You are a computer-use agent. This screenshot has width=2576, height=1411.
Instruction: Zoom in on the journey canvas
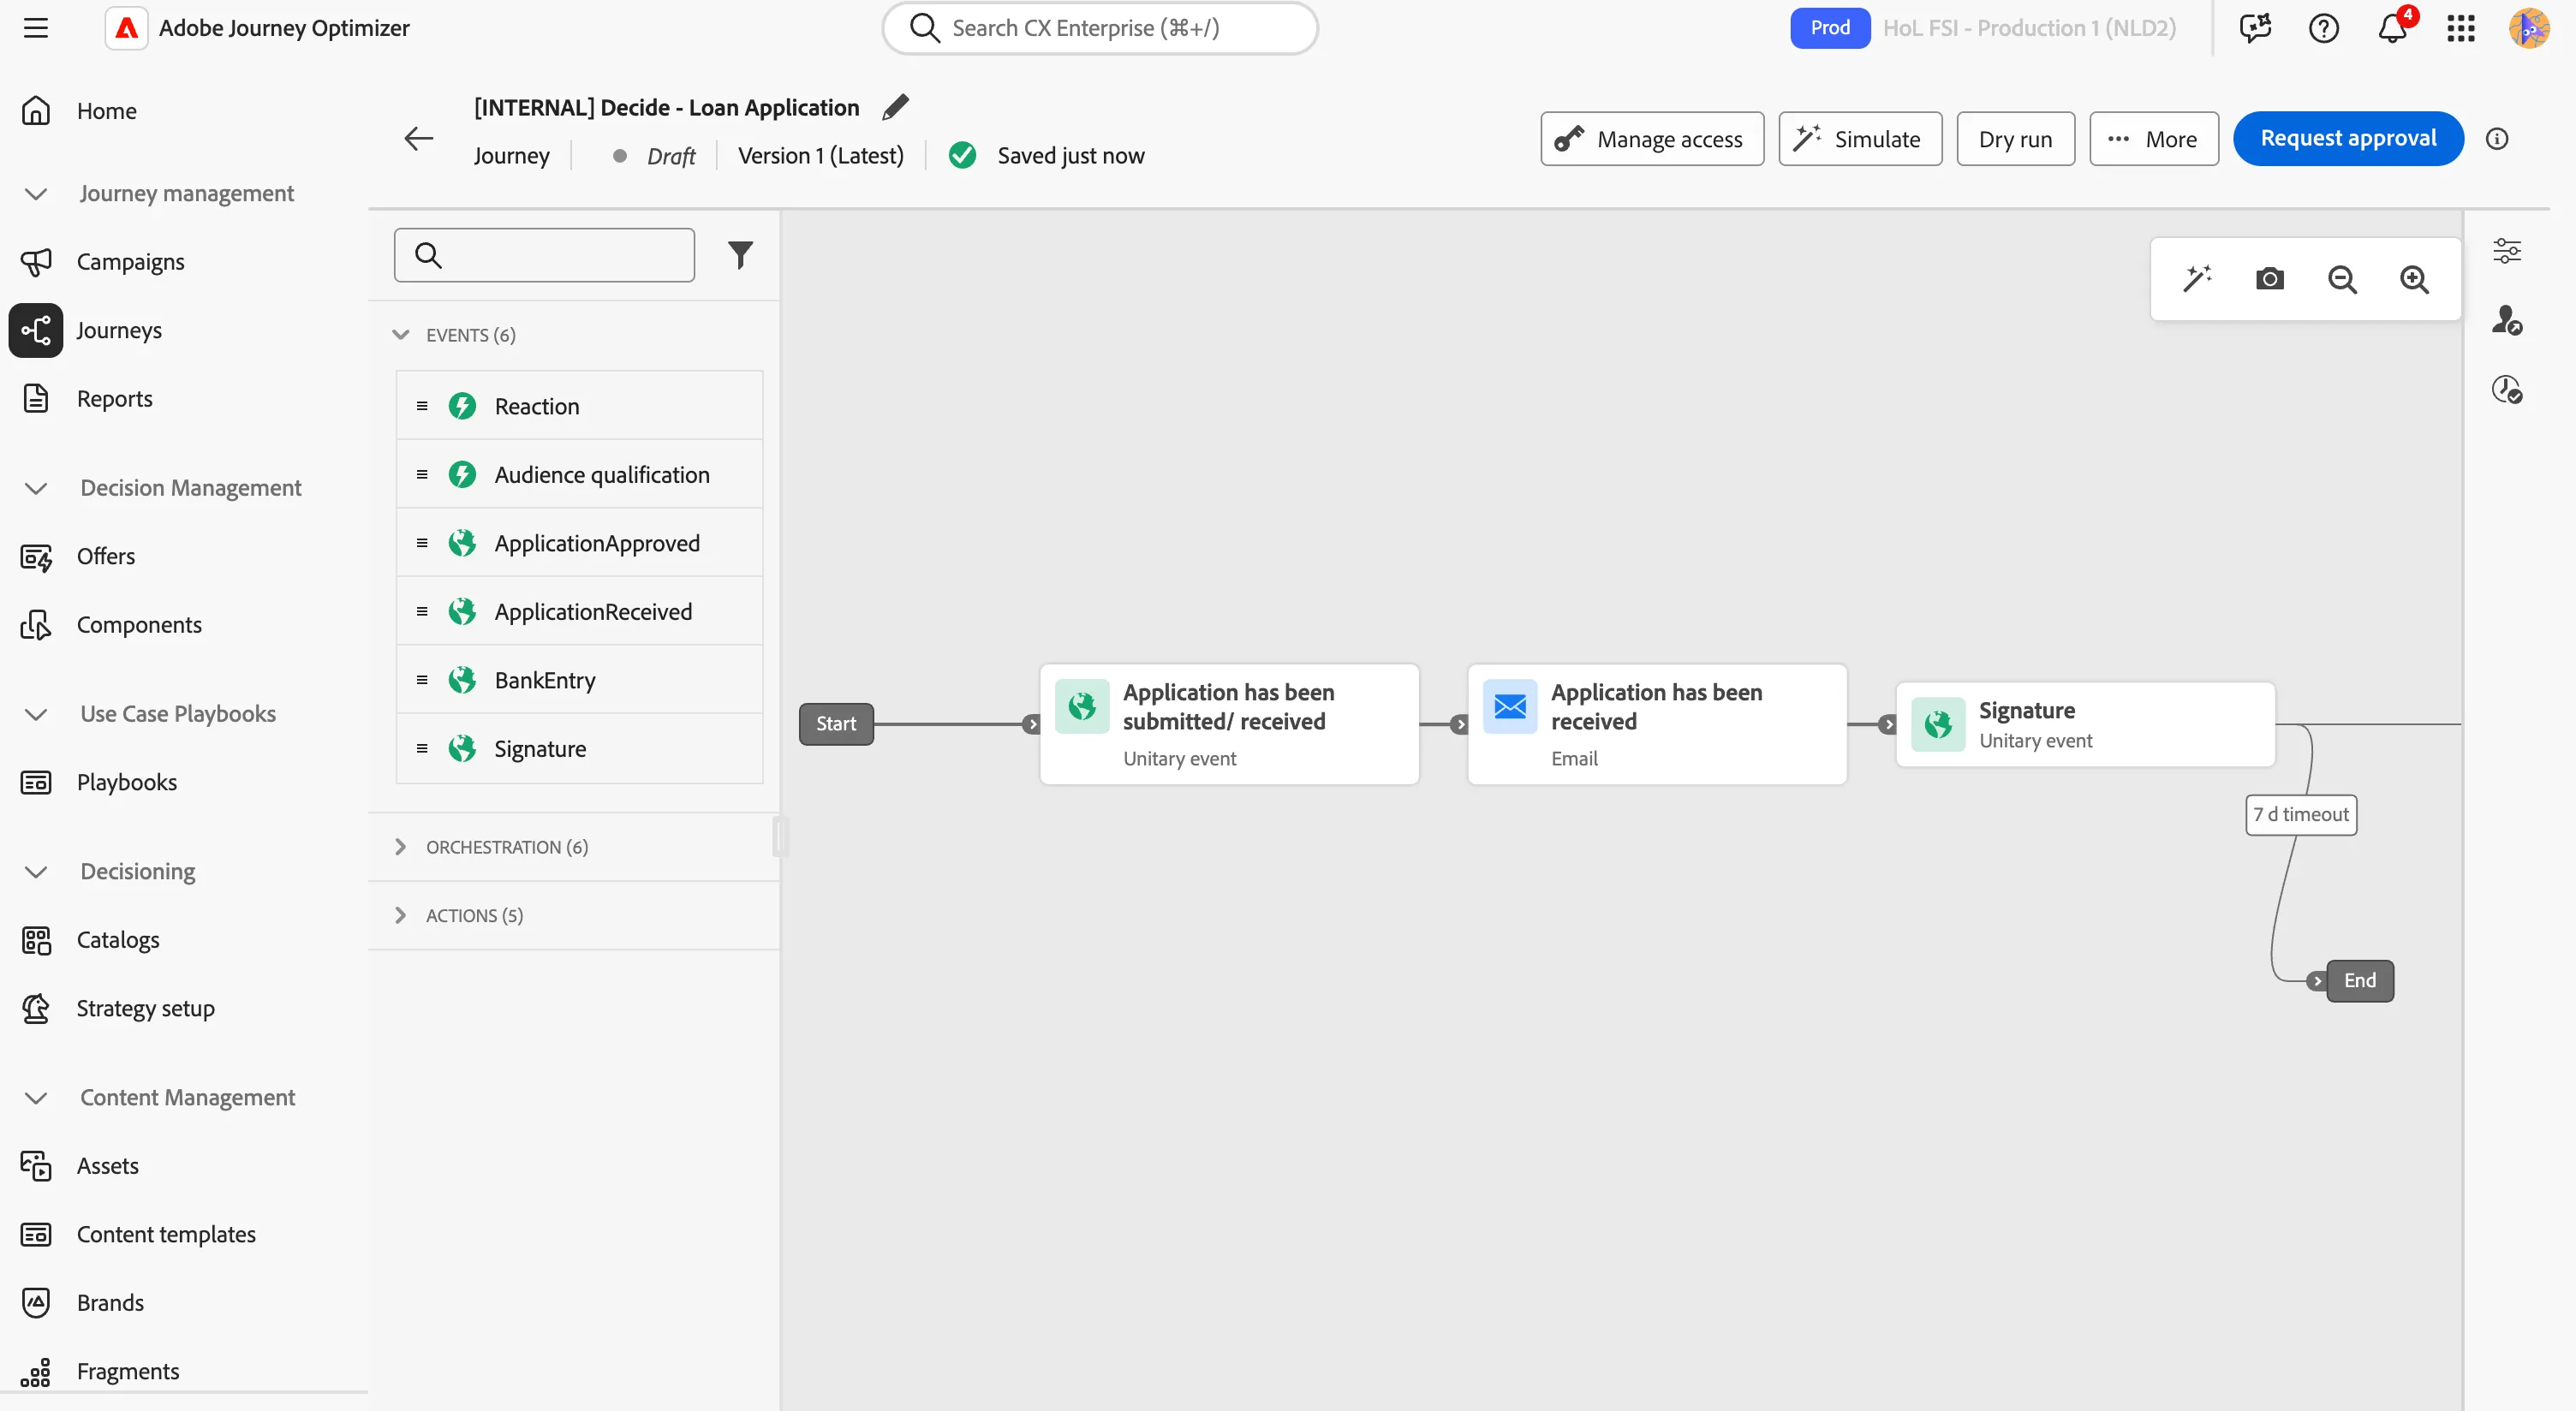click(2414, 279)
